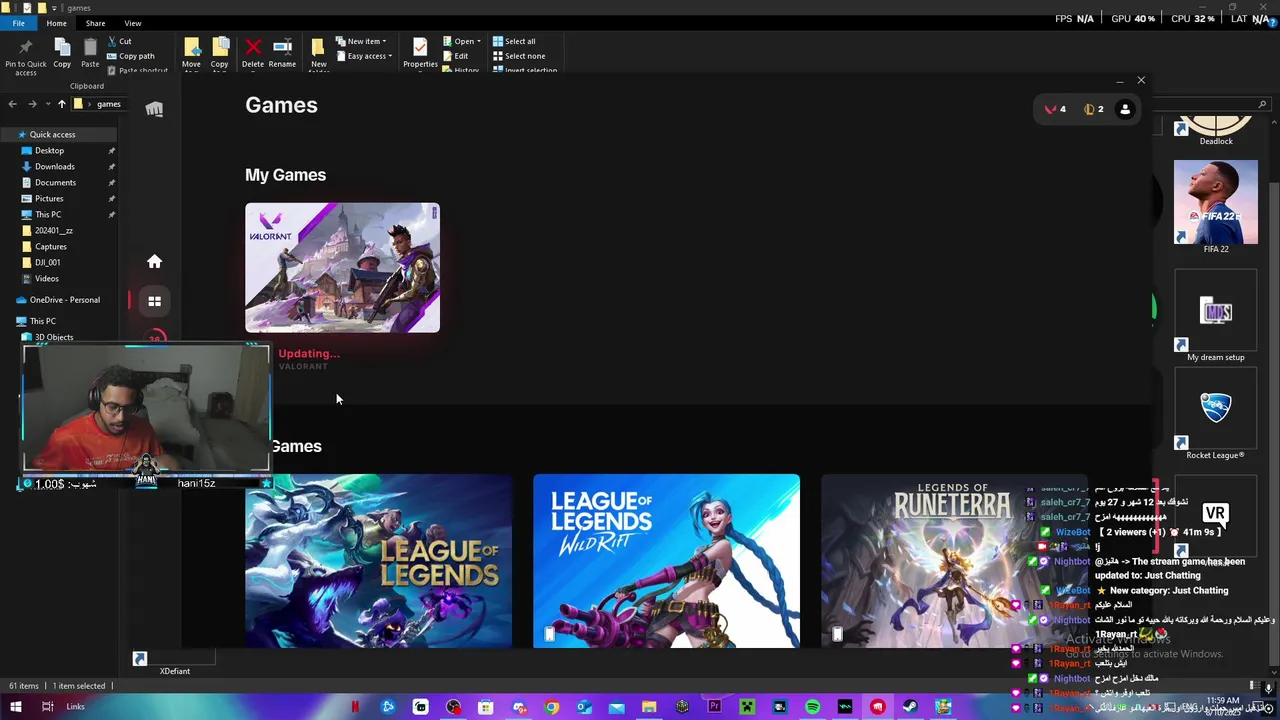Open the FIFA 22 shortcut
The height and width of the screenshot is (720, 1280).
tap(1216, 206)
